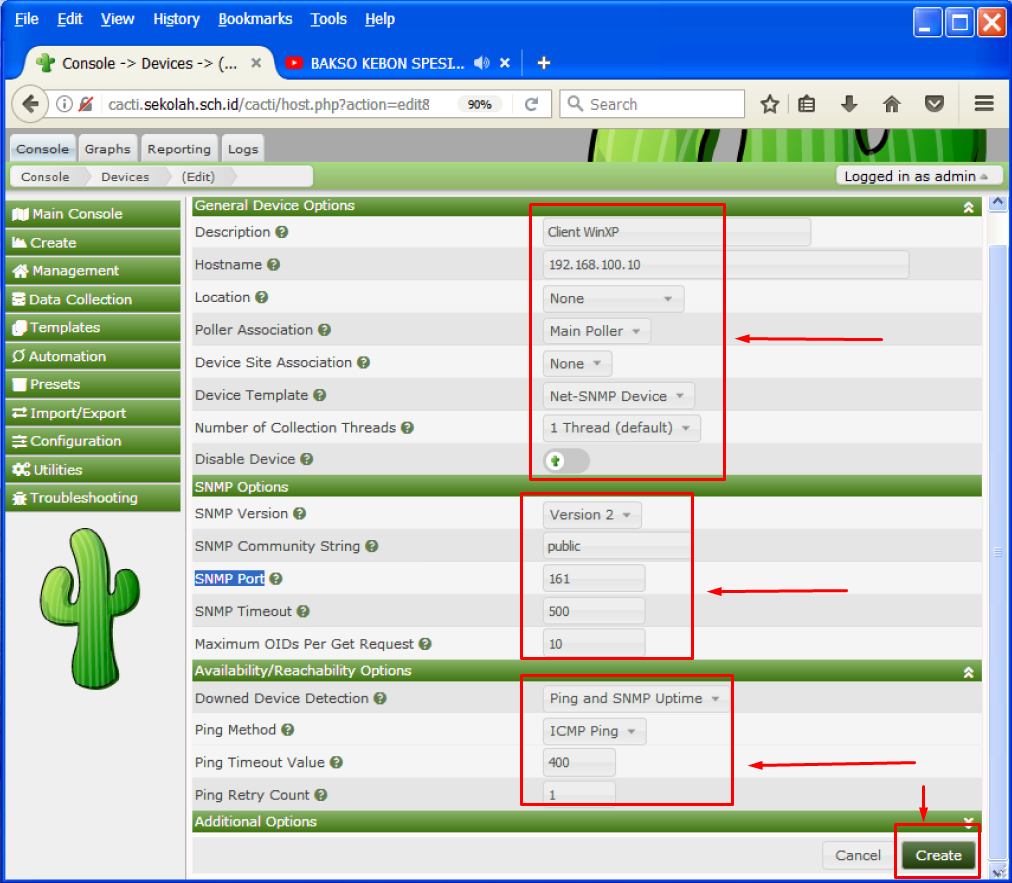Expand the Device Template dropdown
Image resolution: width=1012 pixels, height=883 pixels.
point(618,396)
